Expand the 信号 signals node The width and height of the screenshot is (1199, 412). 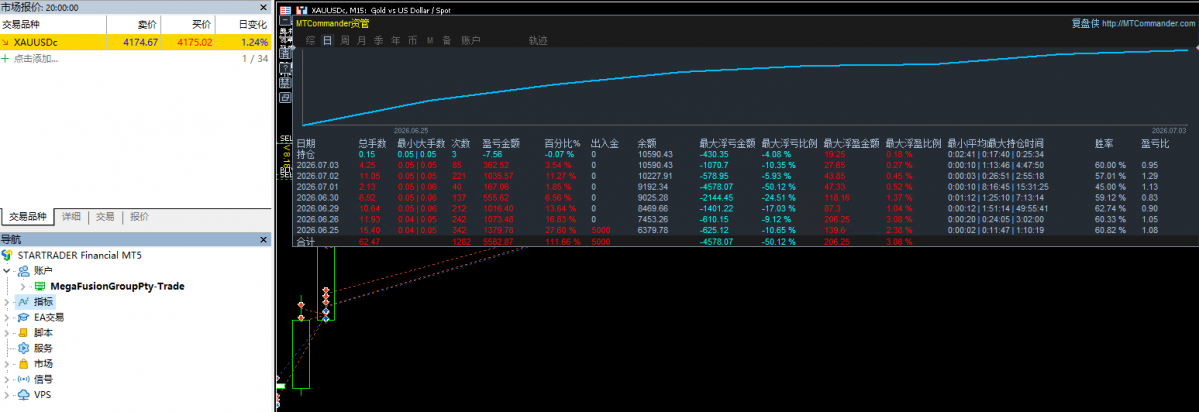pyautogui.click(x=7, y=379)
